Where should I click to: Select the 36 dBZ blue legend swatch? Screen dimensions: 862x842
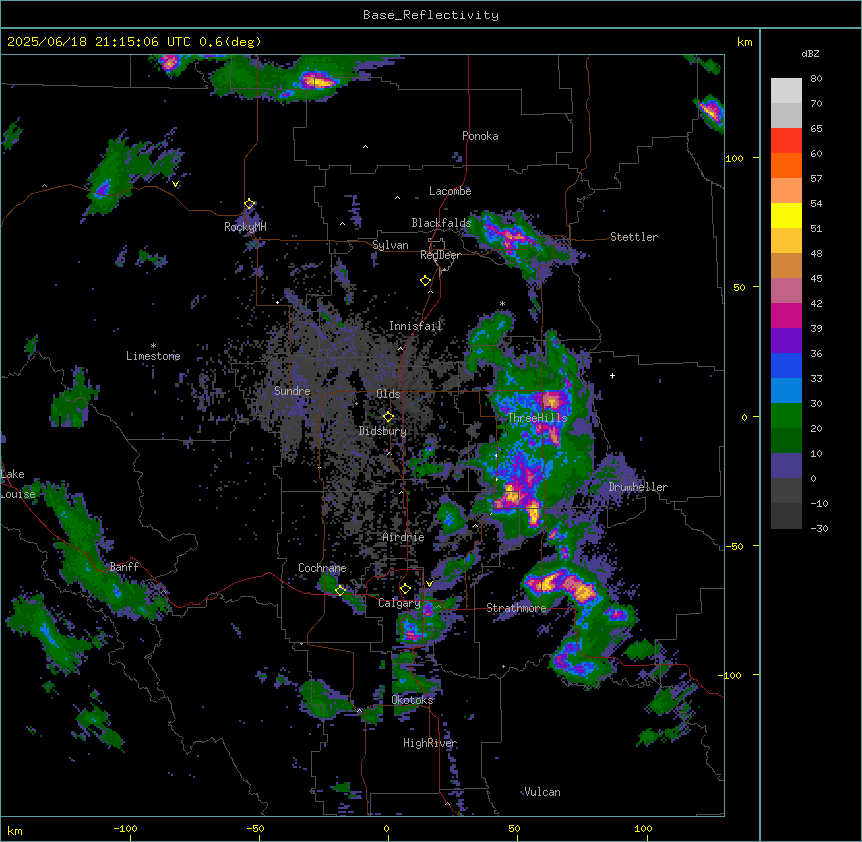coord(786,365)
